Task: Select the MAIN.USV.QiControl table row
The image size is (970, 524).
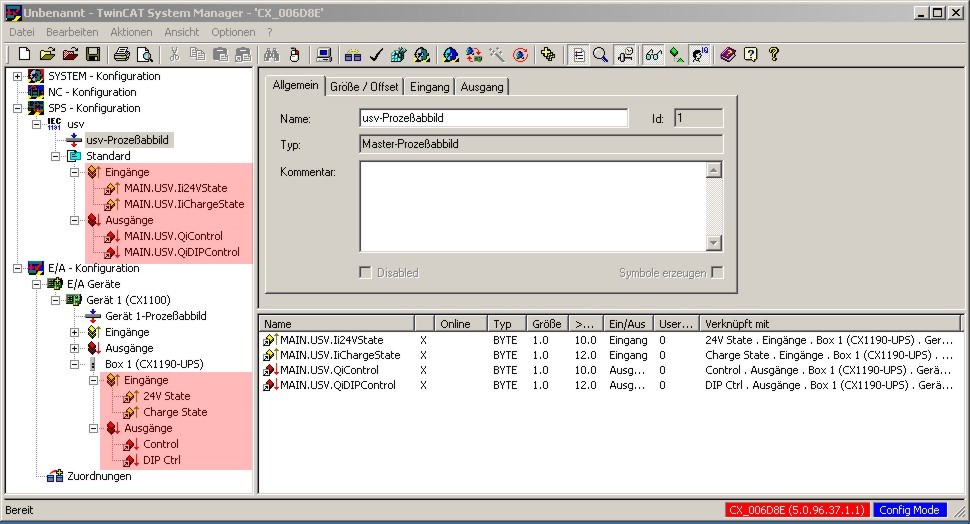Action: [609, 370]
